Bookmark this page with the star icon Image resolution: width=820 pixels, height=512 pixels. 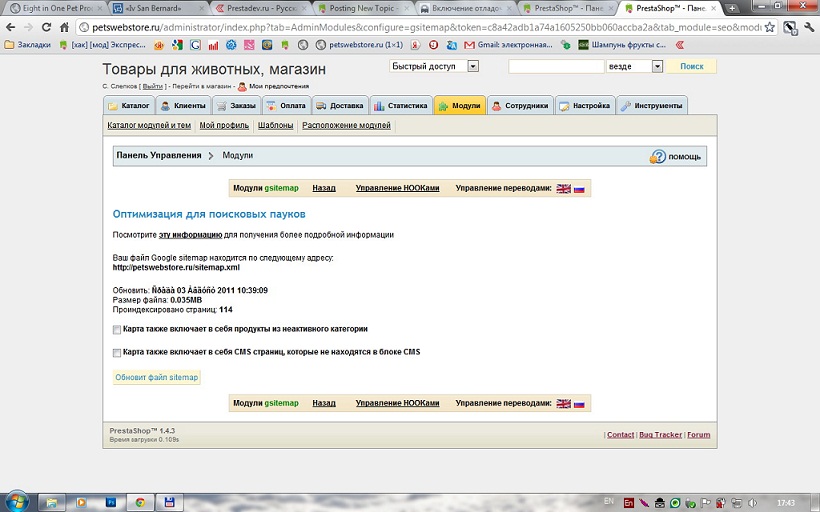pyautogui.click(x=769, y=27)
